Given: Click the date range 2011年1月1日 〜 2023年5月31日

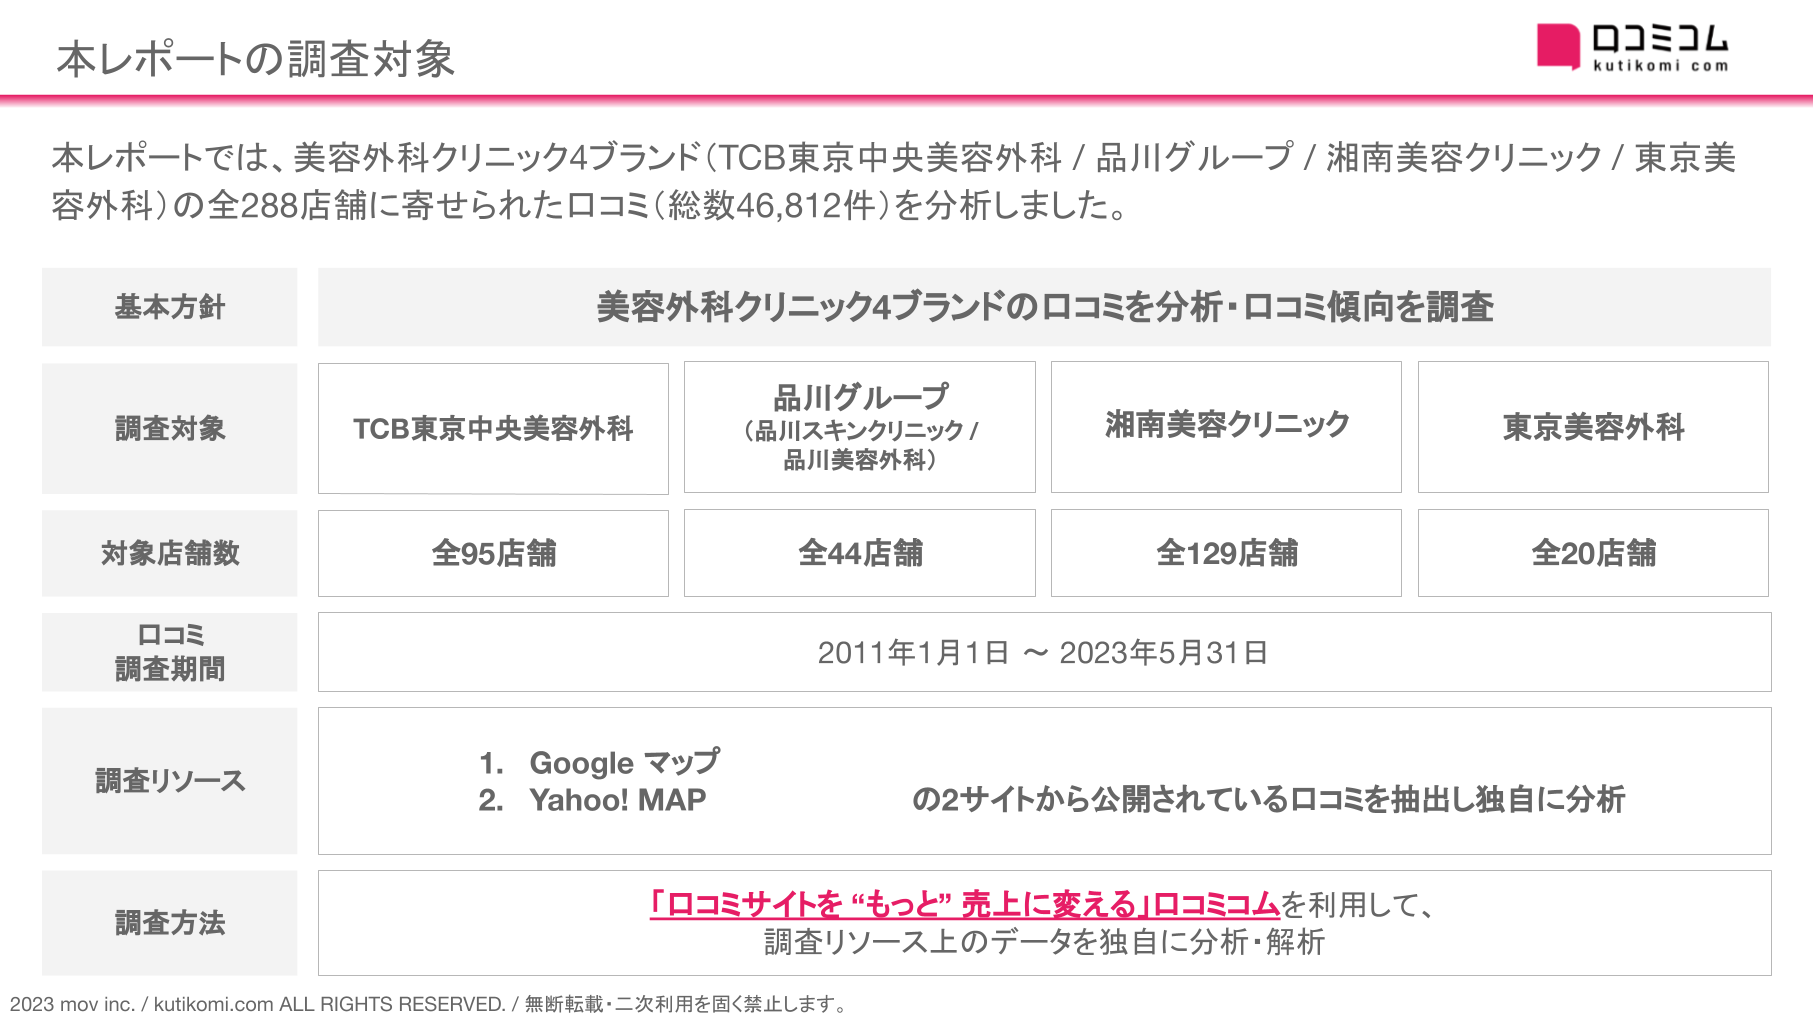Looking at the screenshot, I should tap(1044, 653).
